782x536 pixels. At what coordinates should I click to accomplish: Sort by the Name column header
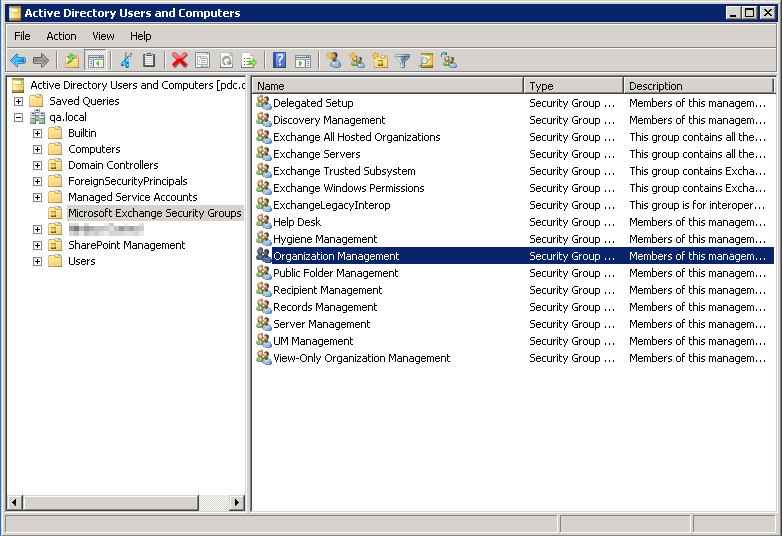coord(388,86)
